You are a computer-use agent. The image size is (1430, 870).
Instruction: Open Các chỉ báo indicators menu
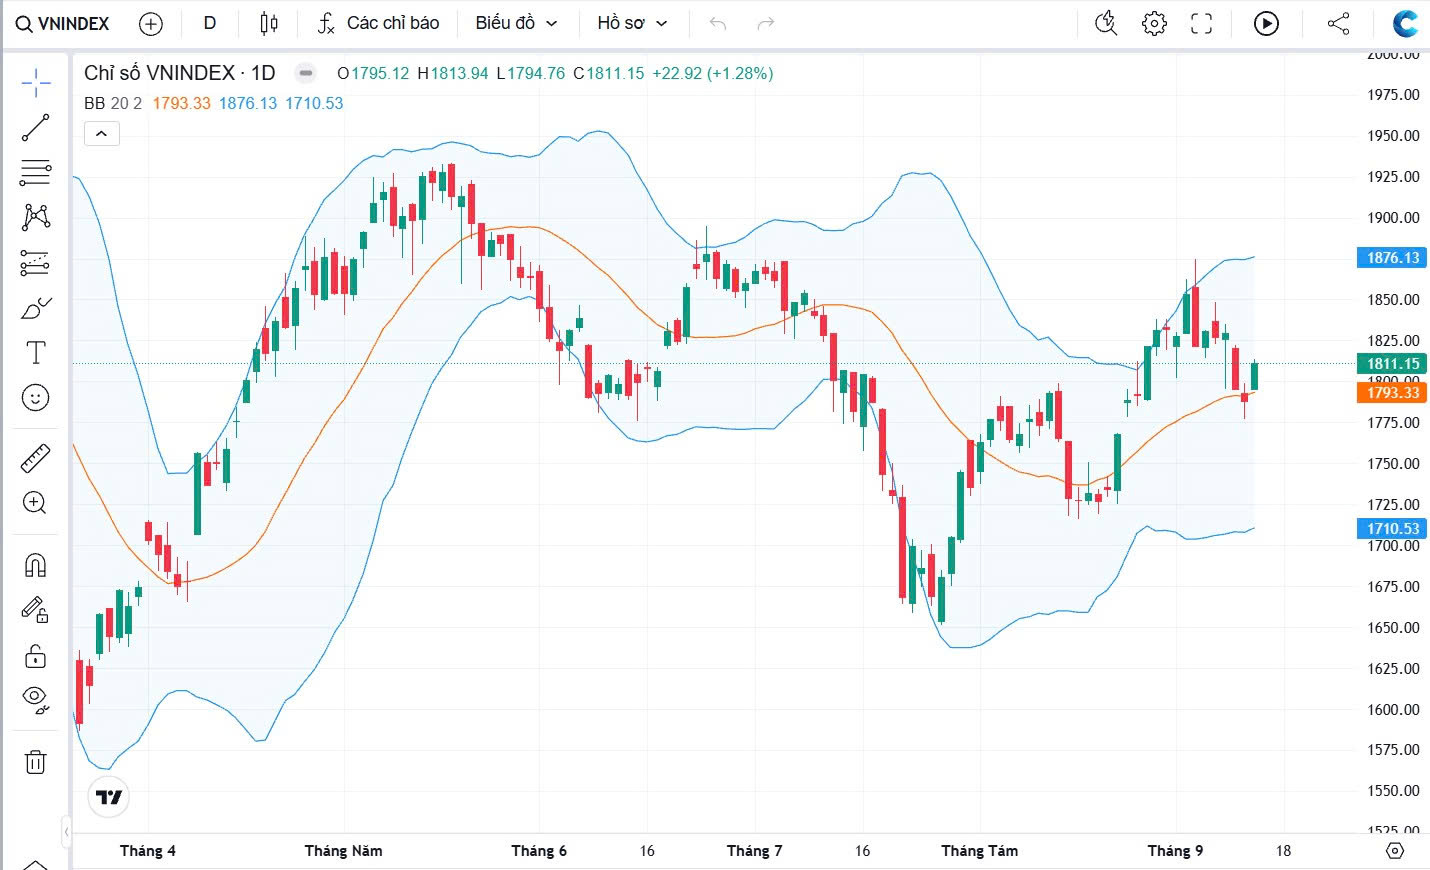point(378,23)
